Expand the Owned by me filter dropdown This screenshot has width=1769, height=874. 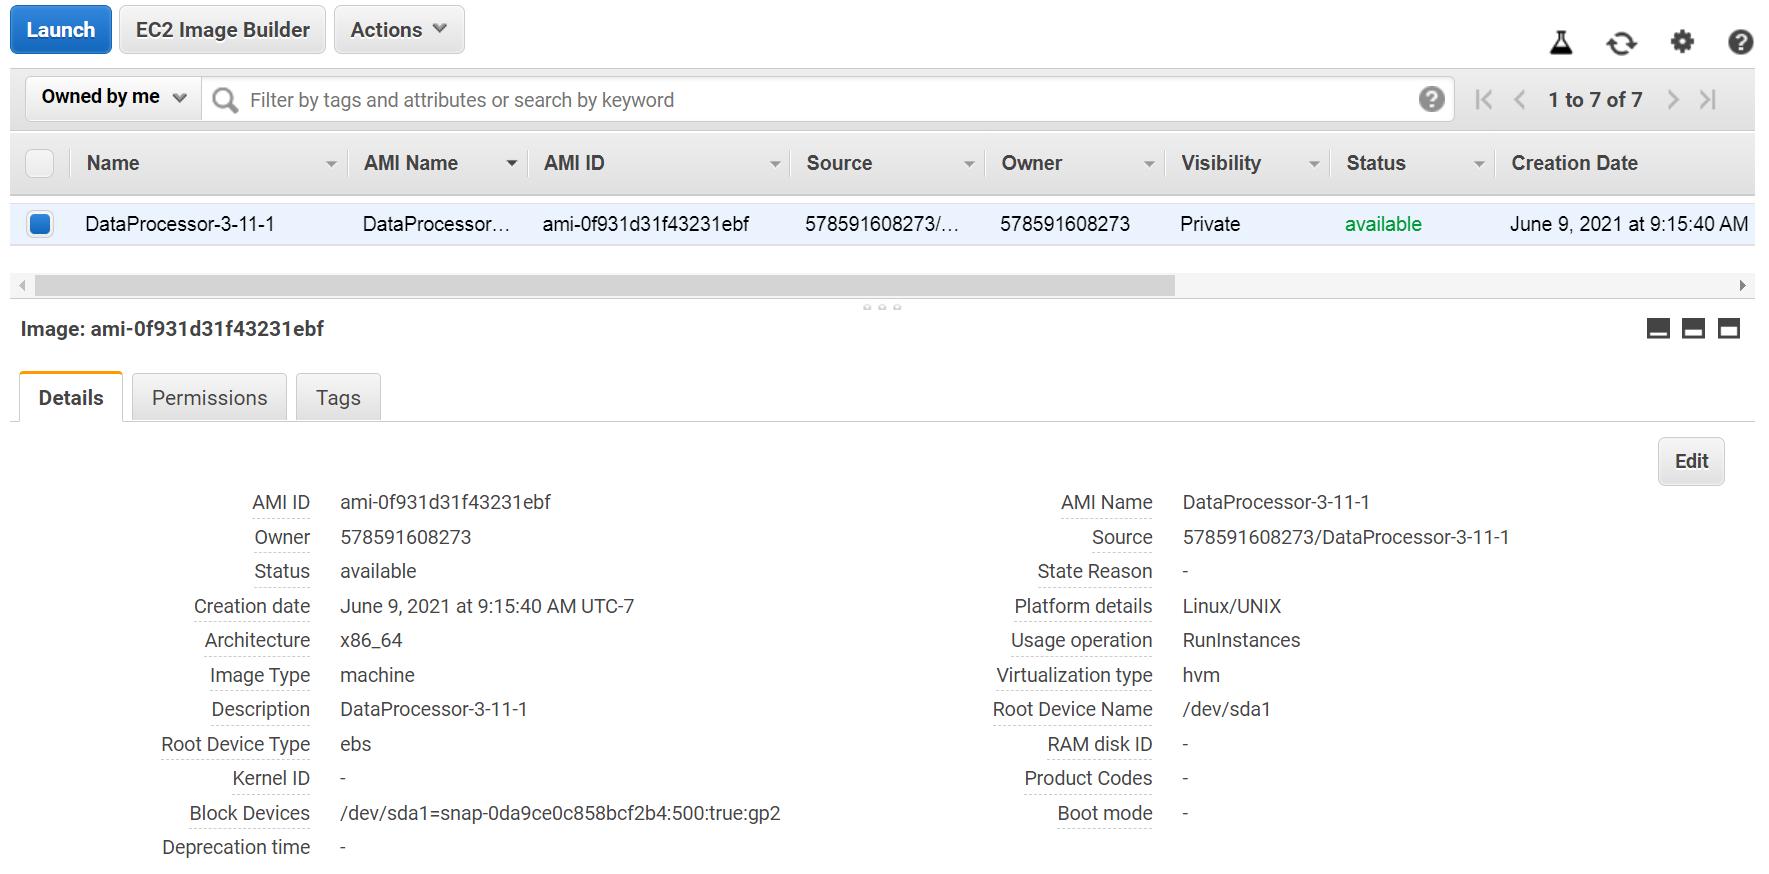(113, 97)
